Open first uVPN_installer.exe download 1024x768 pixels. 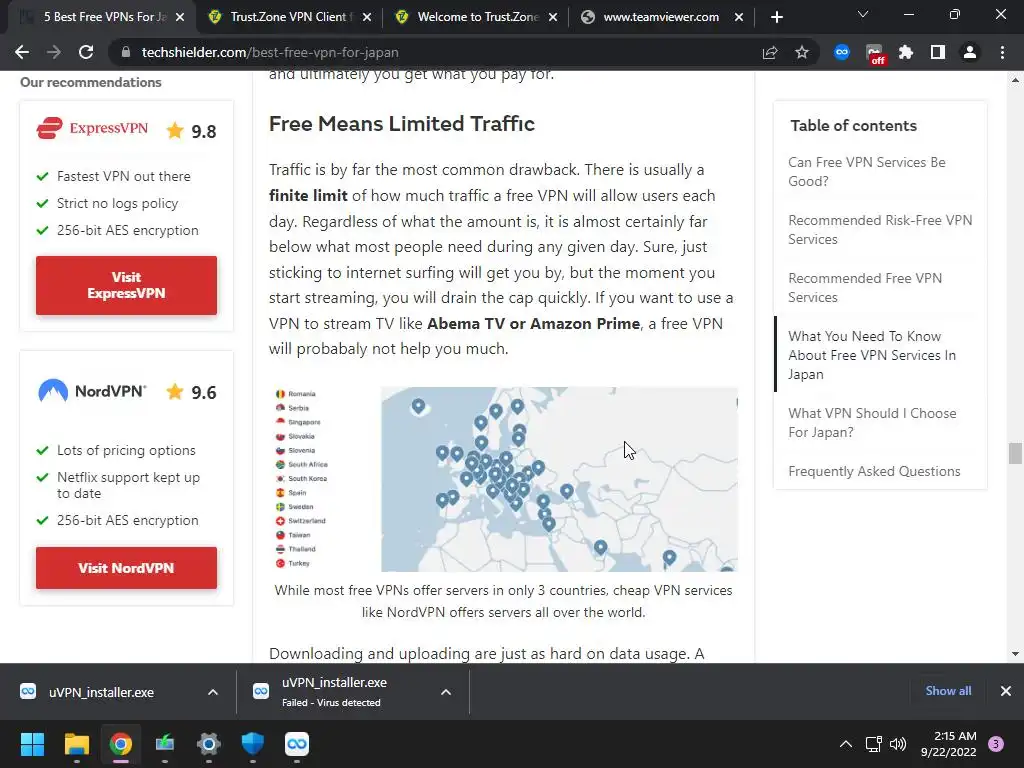click(x=101, y=692)
